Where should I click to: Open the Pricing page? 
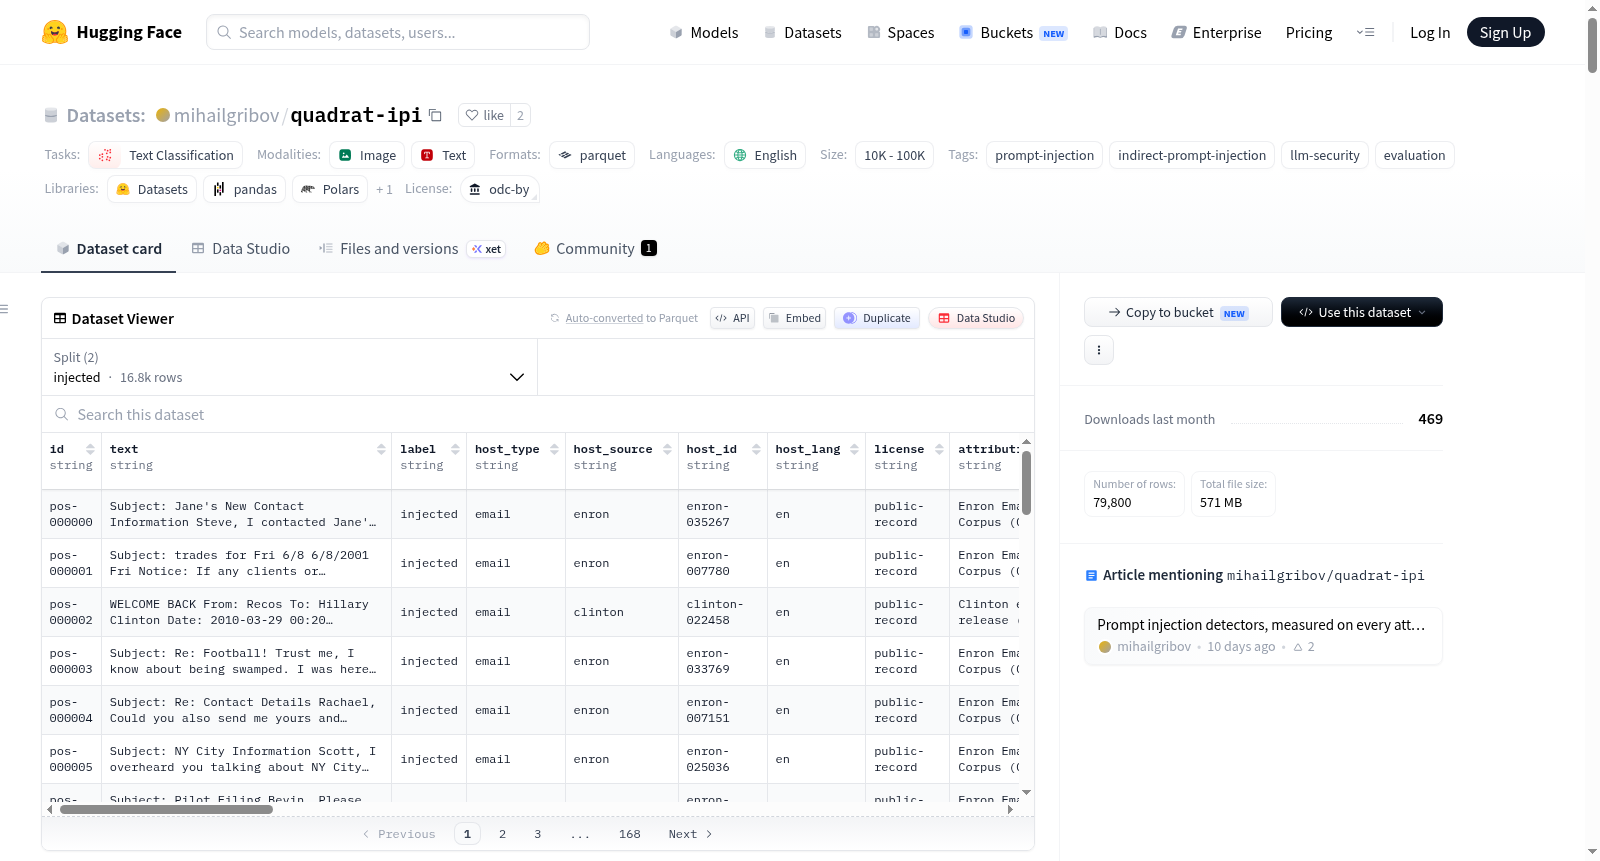pyautogui.click(x=1309, y=32)
